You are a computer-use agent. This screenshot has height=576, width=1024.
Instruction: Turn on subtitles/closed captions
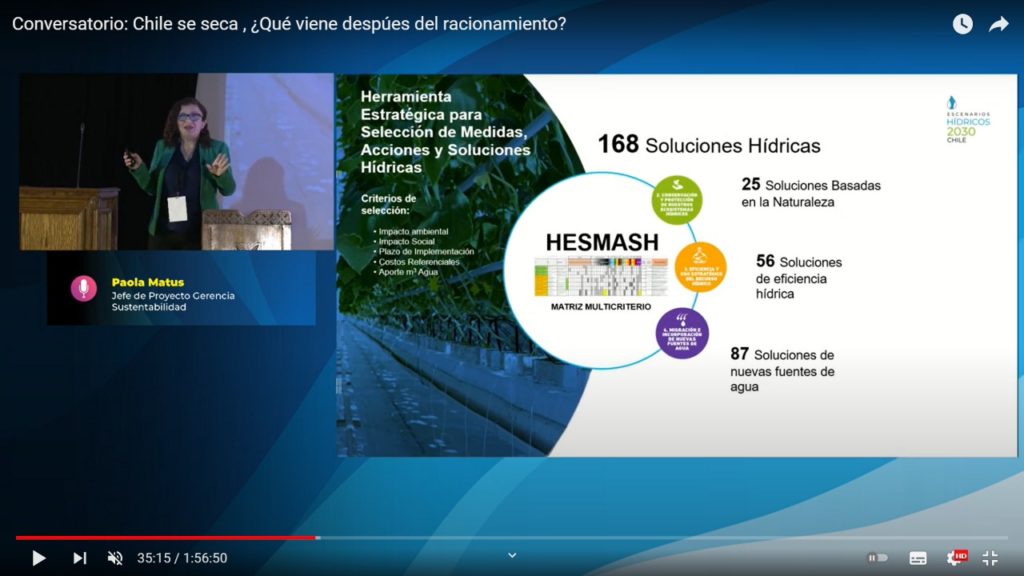(x=918, y=558)
